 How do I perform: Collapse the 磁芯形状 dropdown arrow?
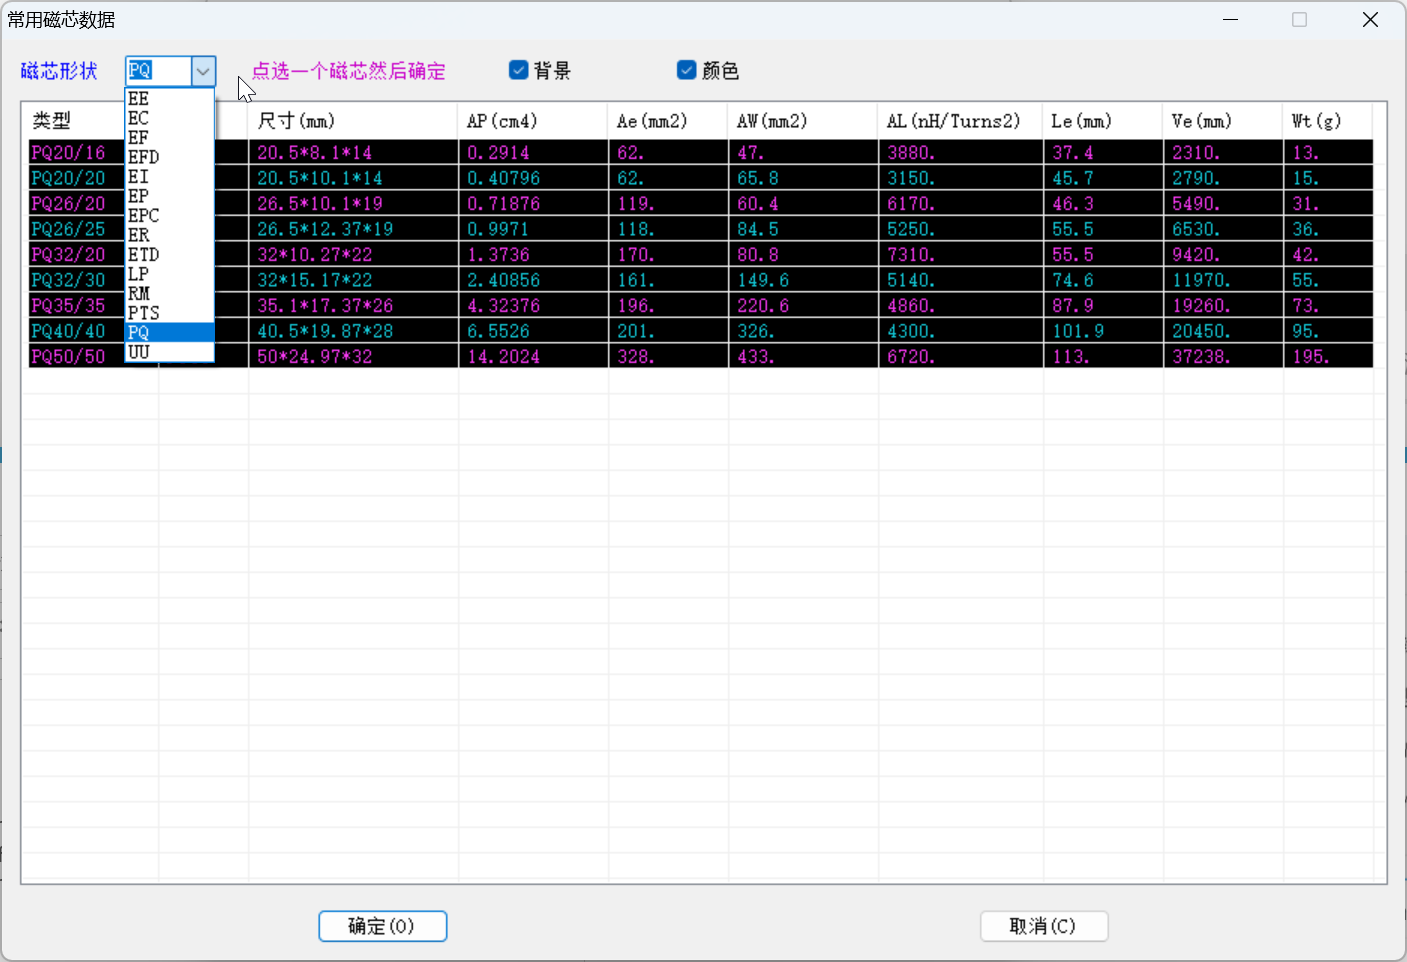click(x=203, y=71)
